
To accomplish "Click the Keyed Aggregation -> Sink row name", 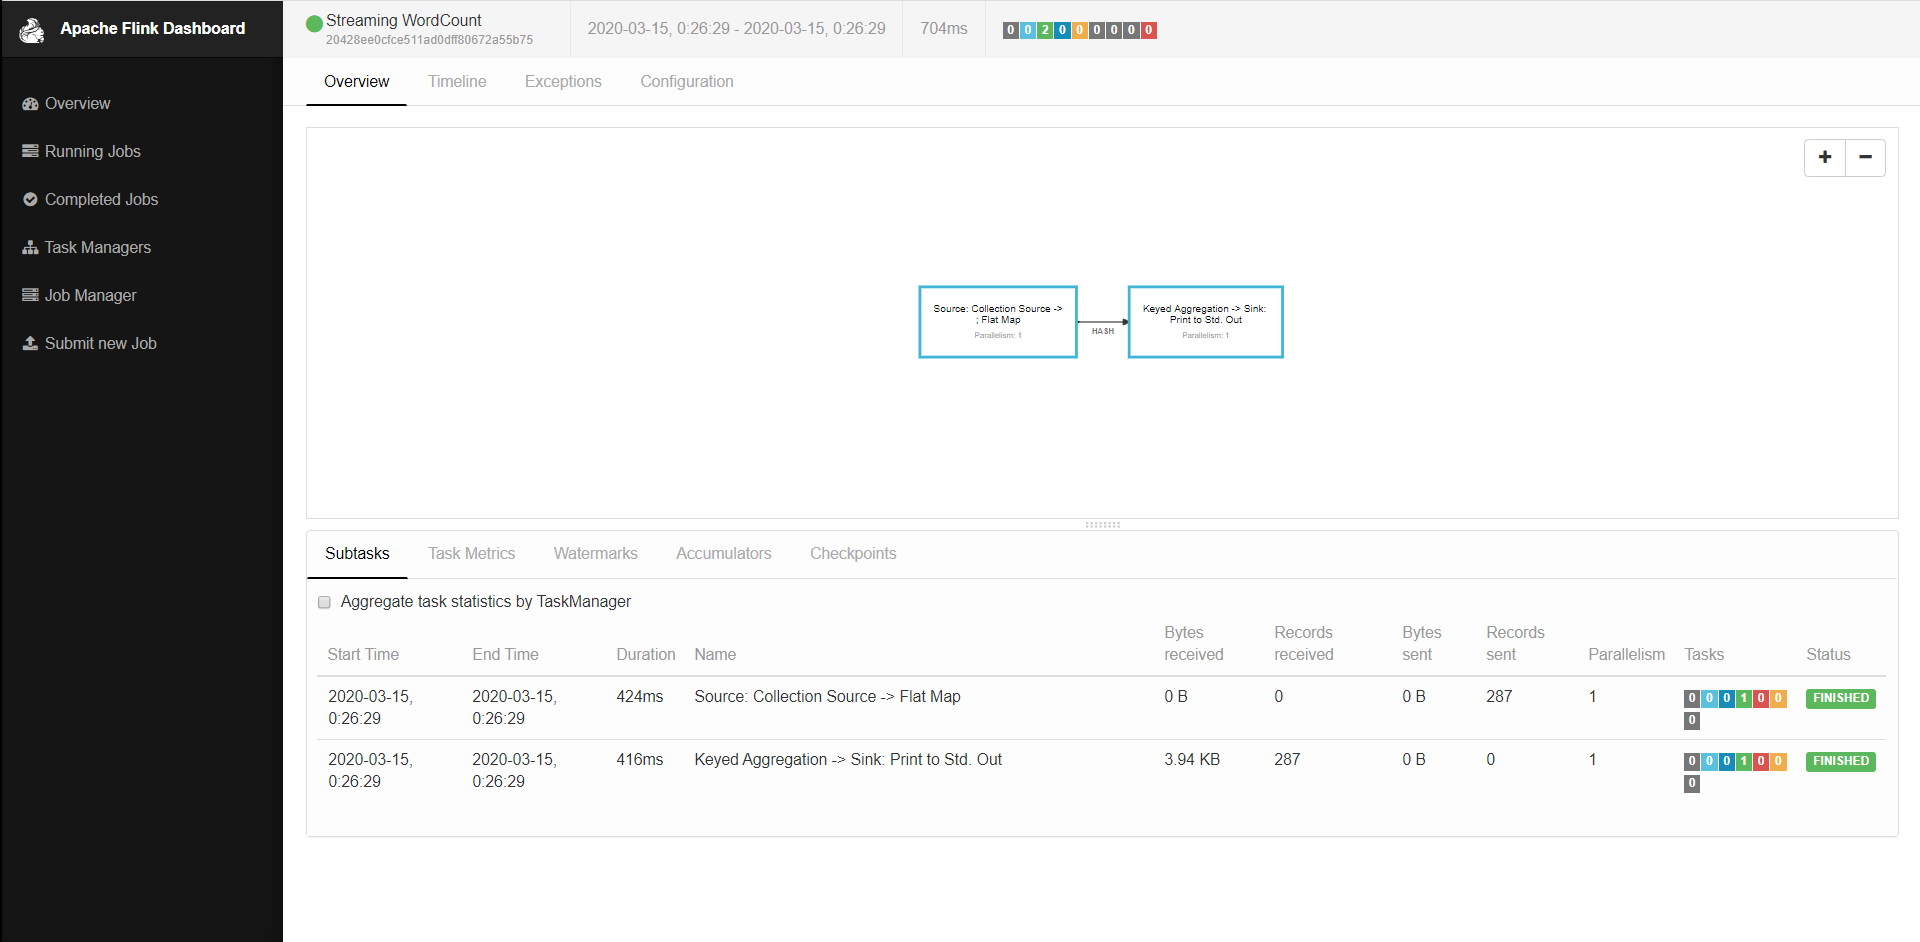I will [x=848, y=760].
